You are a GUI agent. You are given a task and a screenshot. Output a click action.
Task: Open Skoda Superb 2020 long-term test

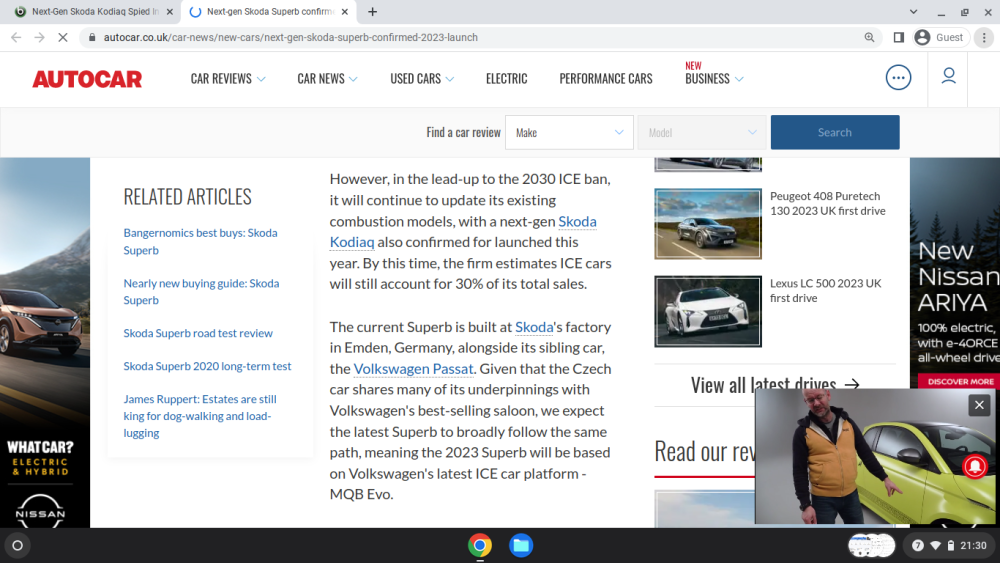point(207,366)
